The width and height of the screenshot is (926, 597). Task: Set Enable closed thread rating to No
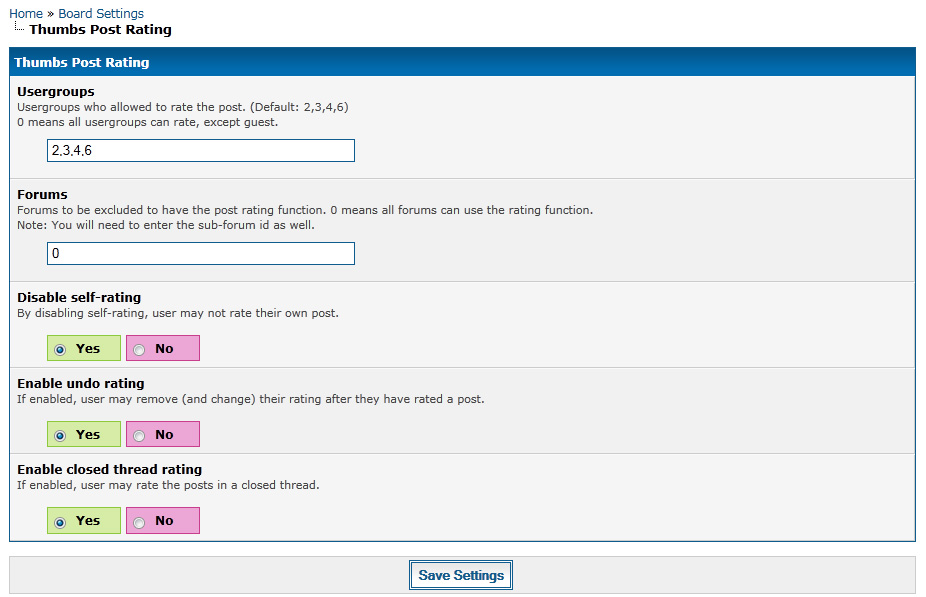pos(140,521)
